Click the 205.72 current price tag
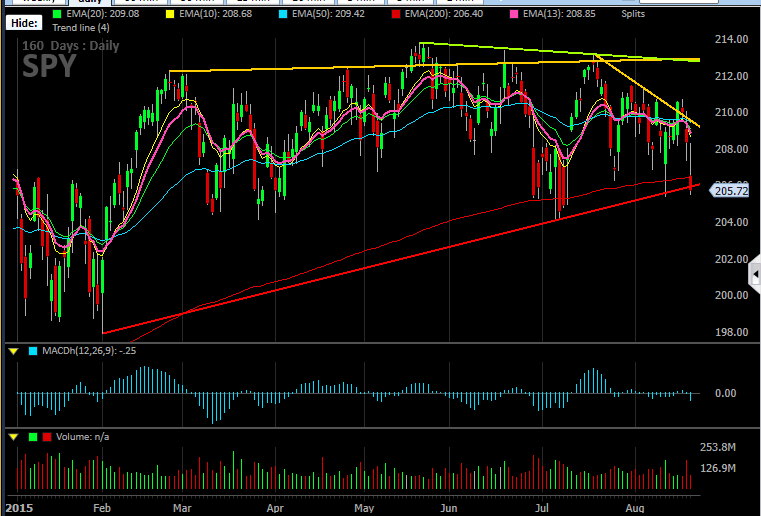The width and height of the screenshot is (761, 516). [729, 191]
